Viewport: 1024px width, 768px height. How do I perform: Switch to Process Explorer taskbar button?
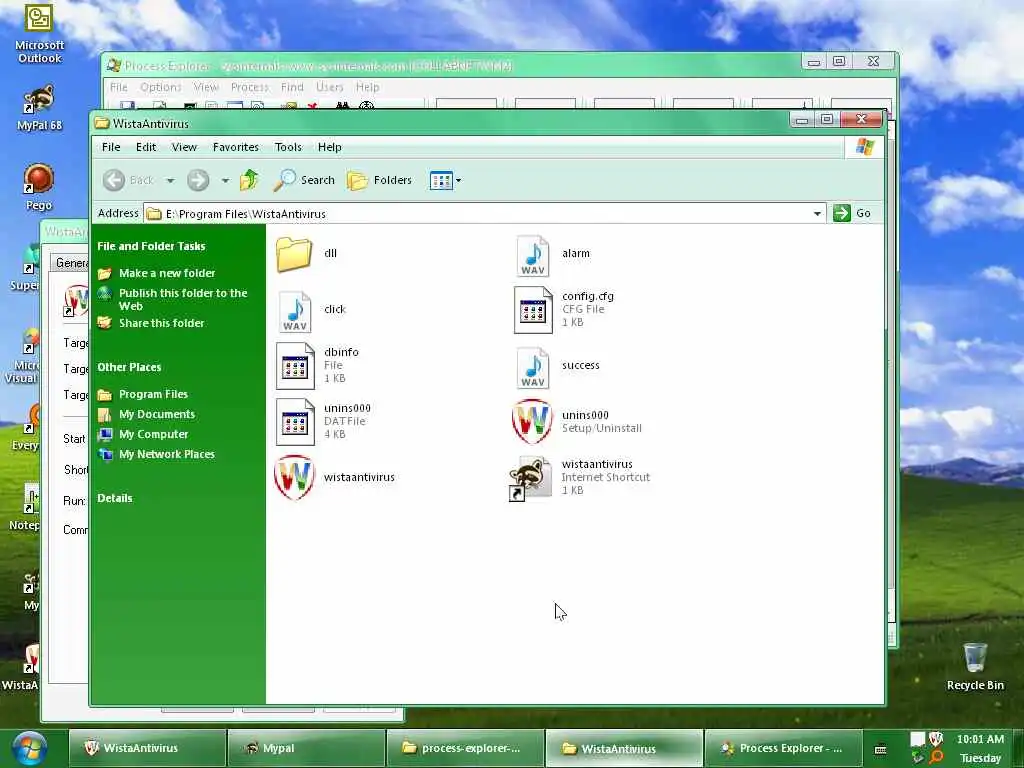pos(783,748)
